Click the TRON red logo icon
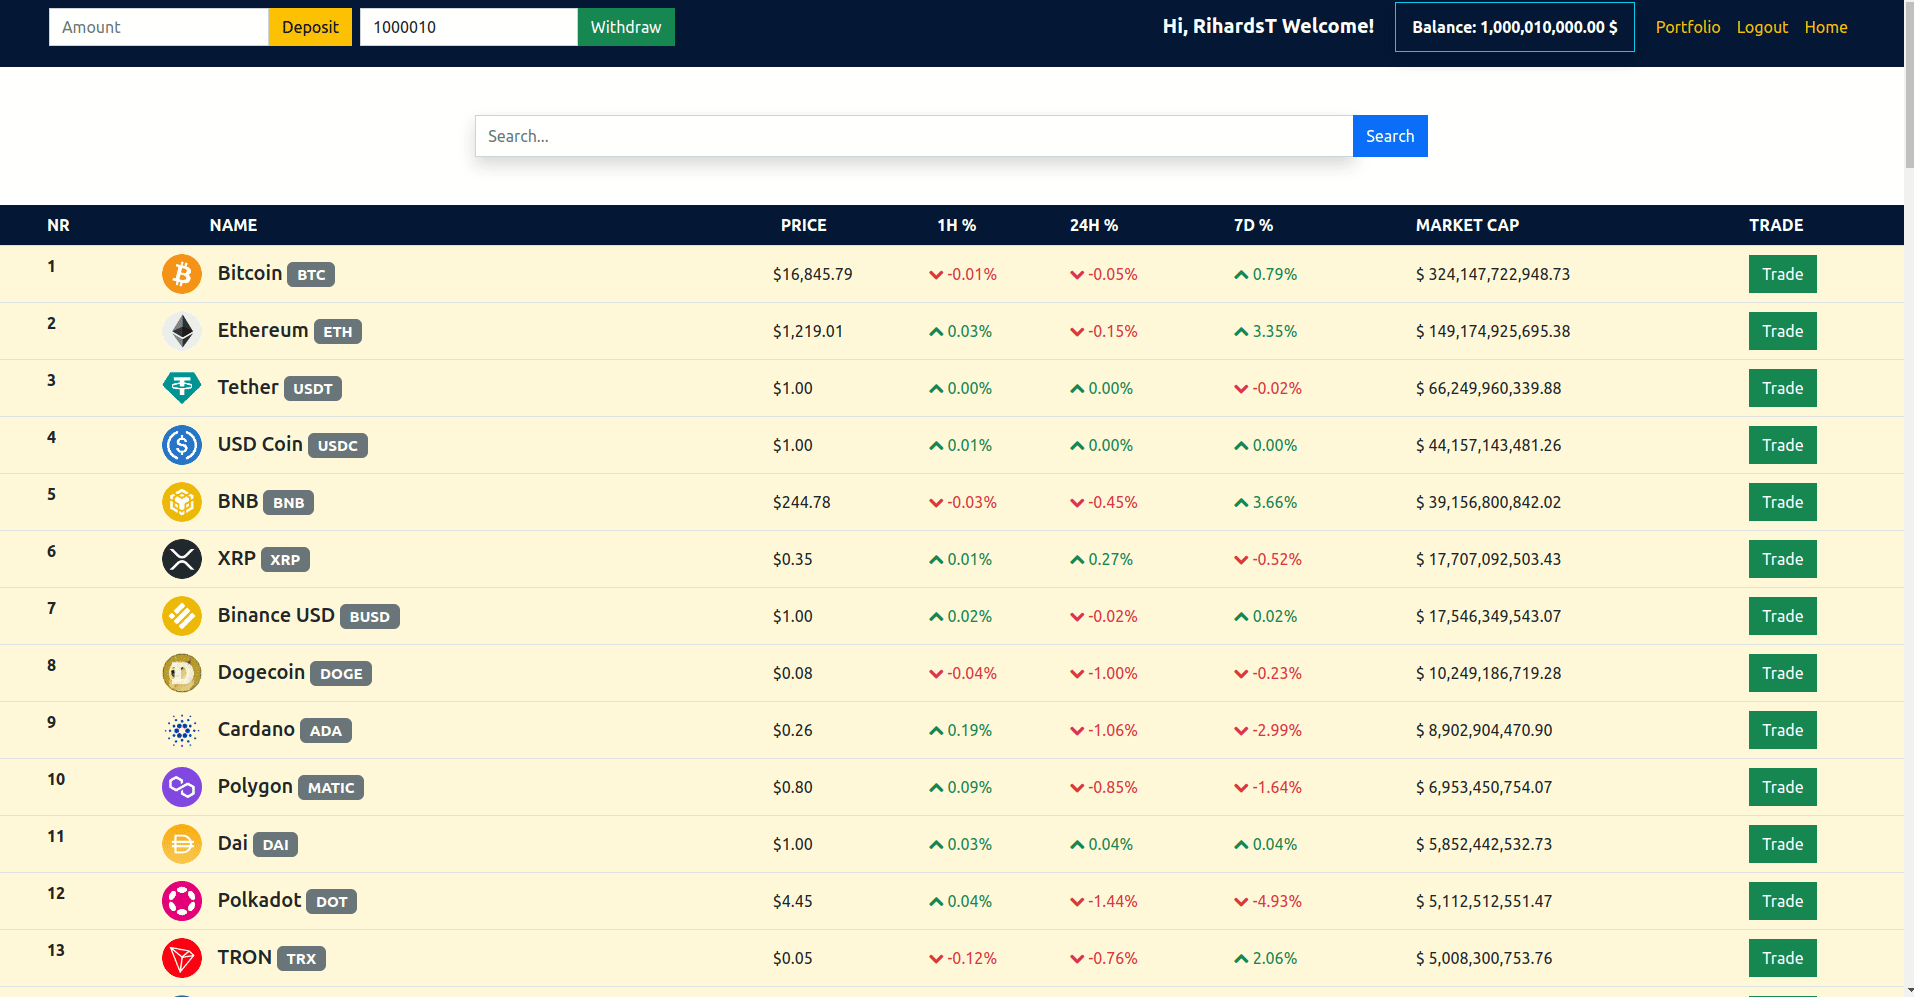This screenshot has width=1914, height=997. coord(182,958)
